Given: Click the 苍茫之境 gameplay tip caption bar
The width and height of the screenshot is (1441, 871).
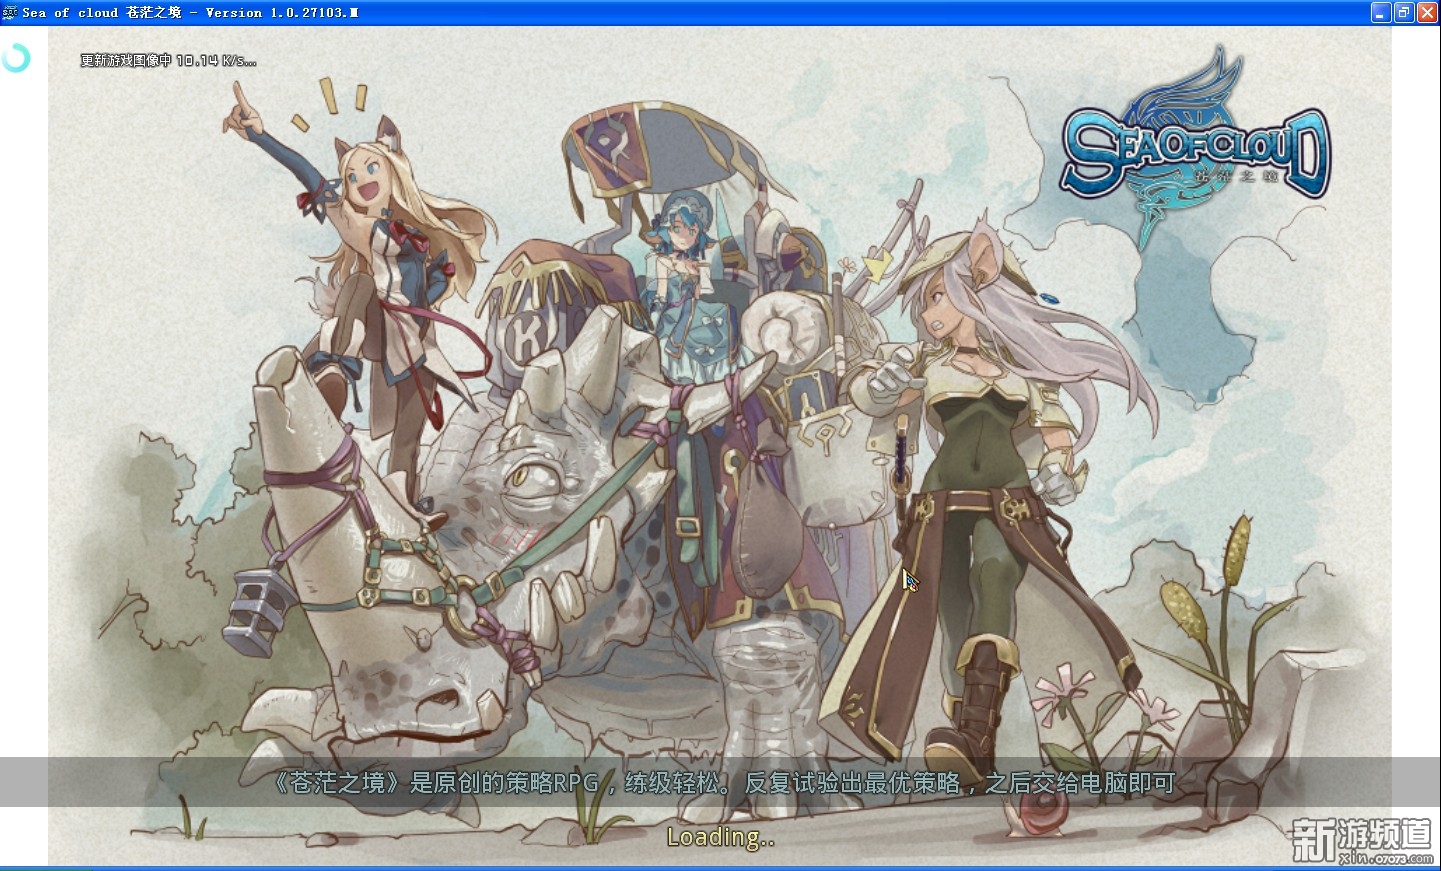Looking at the screenshot, I should pyautogui.click(x=720, y=782).
